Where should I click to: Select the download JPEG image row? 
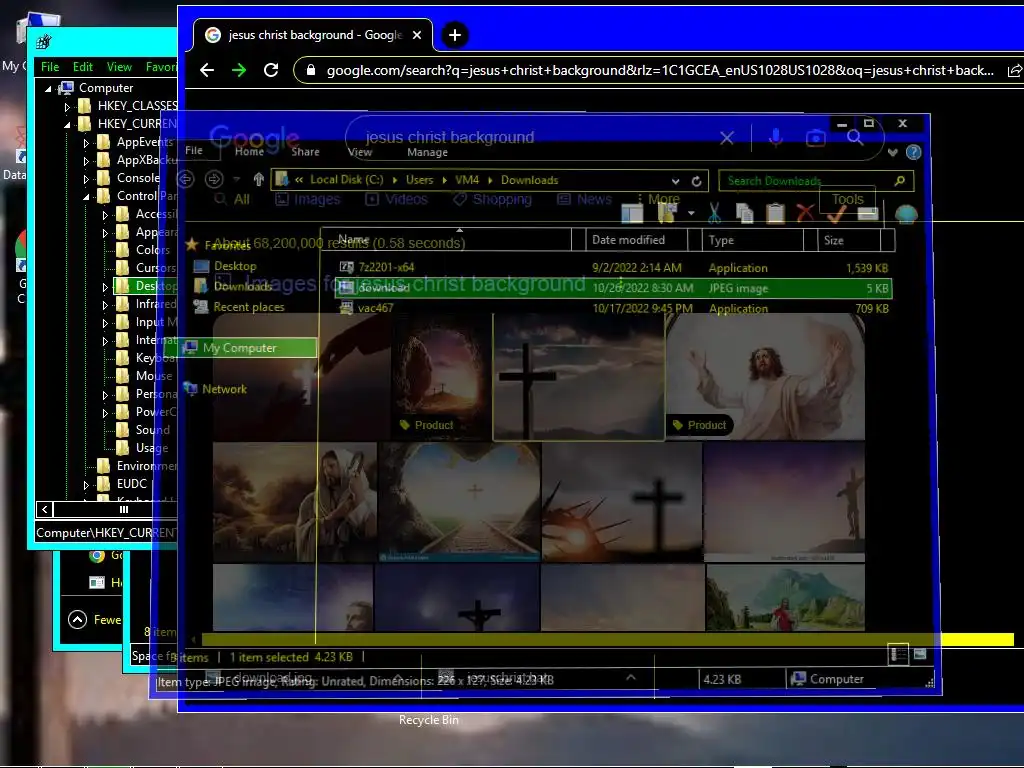pos(613,288)
